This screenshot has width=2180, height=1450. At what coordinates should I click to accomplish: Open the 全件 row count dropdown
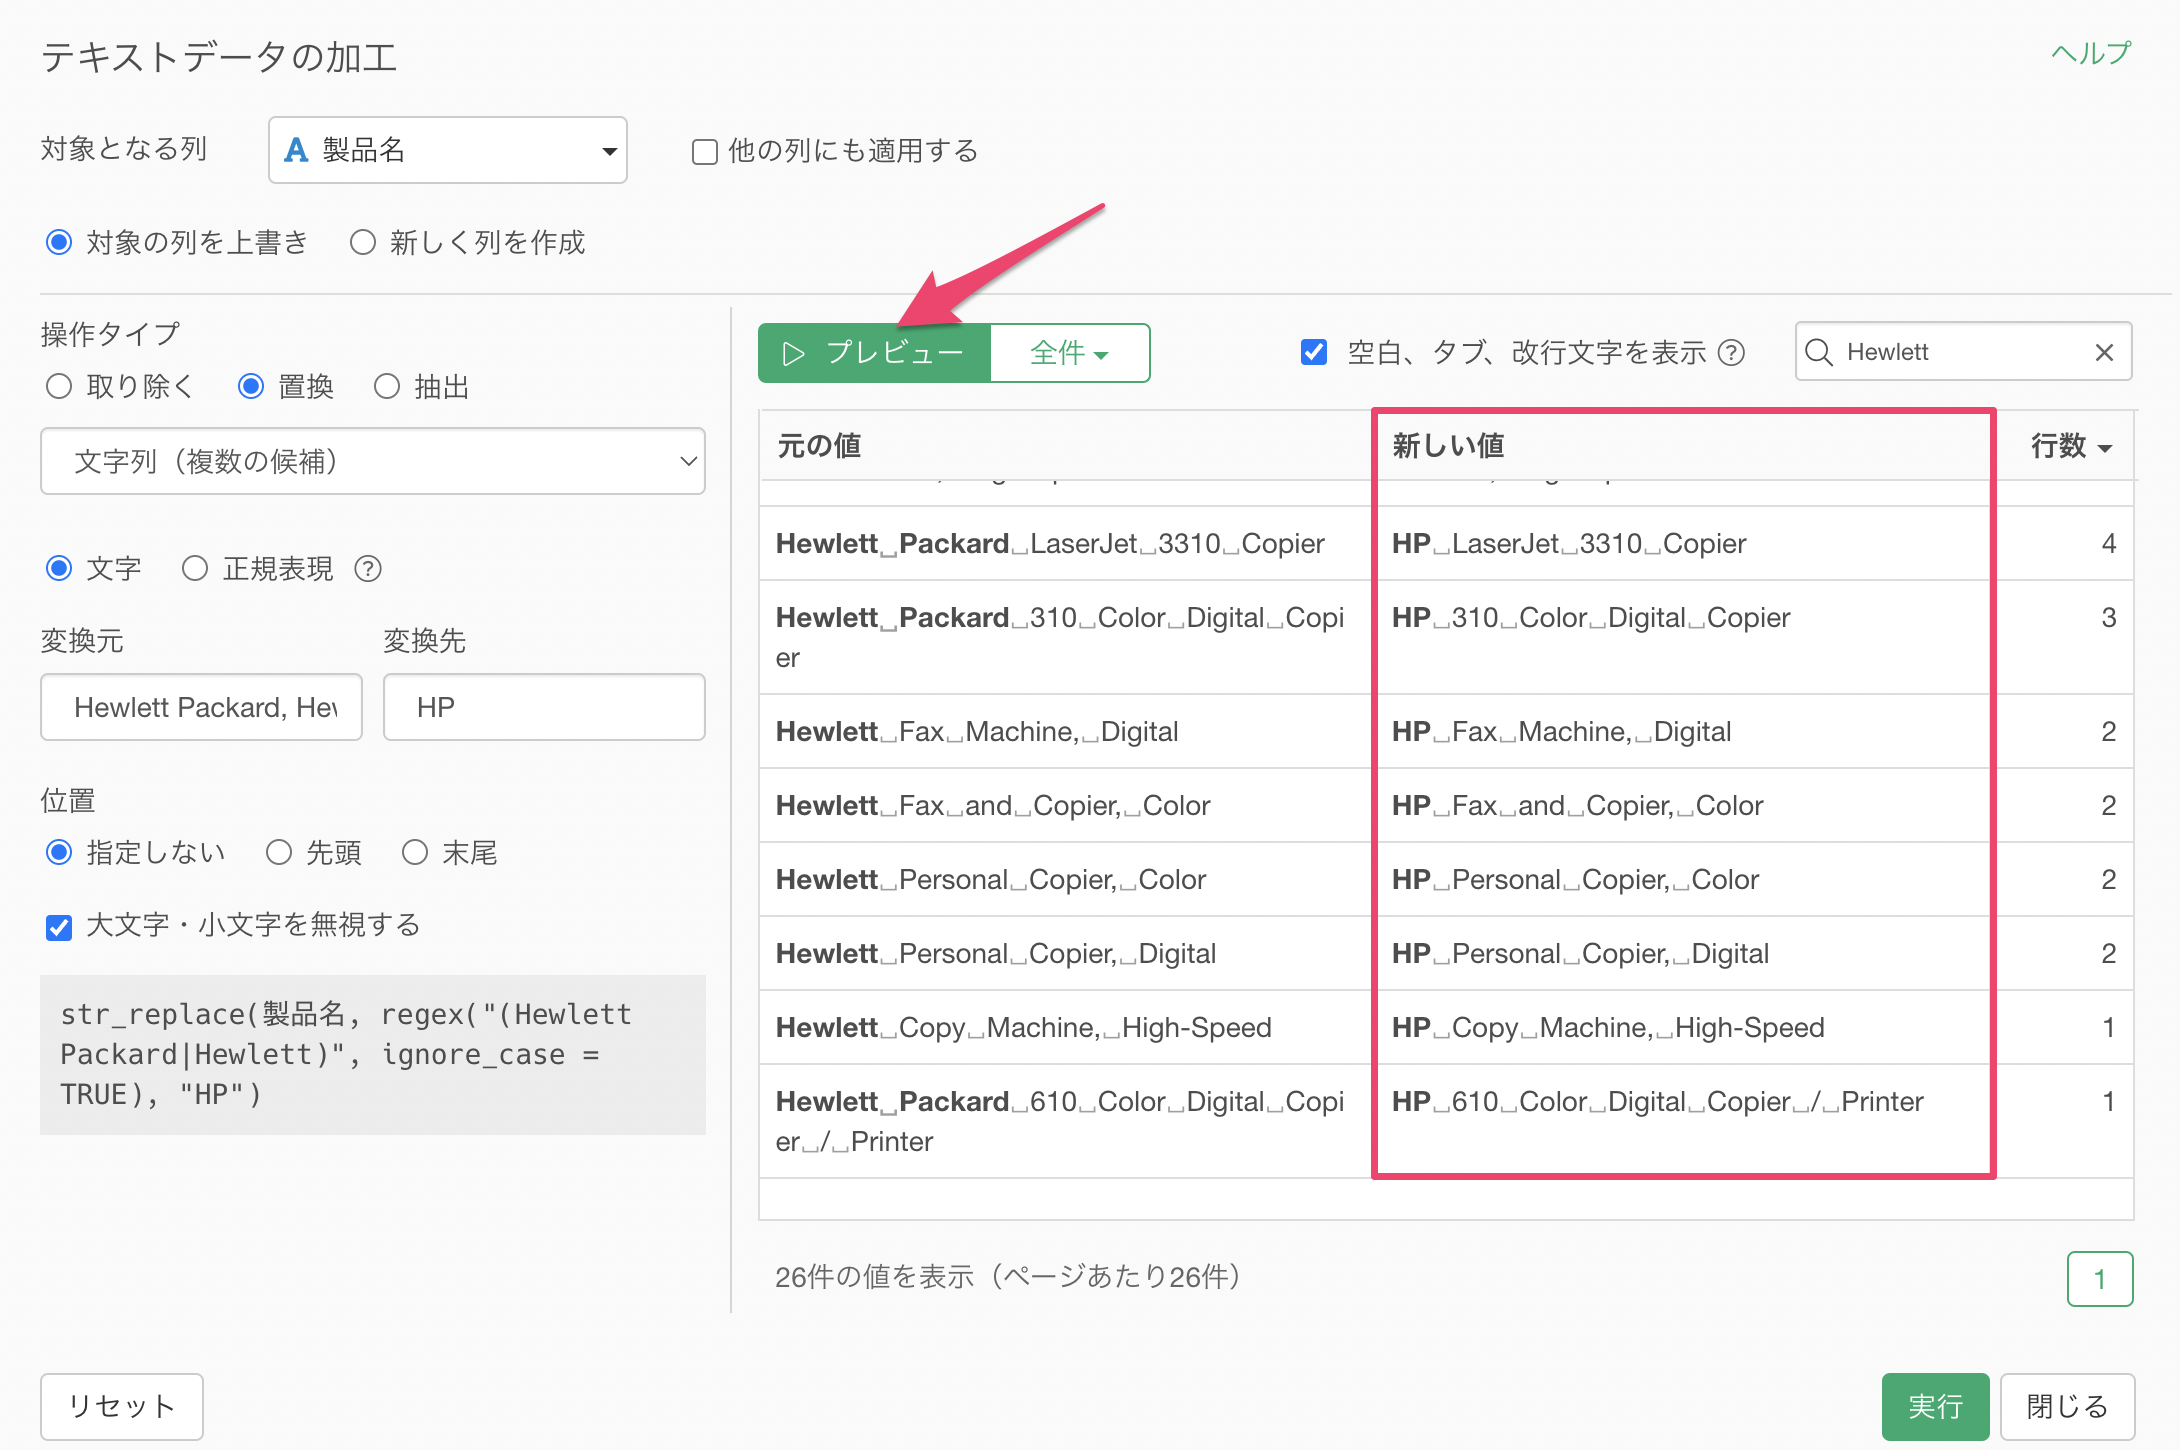click(1070, 353)
